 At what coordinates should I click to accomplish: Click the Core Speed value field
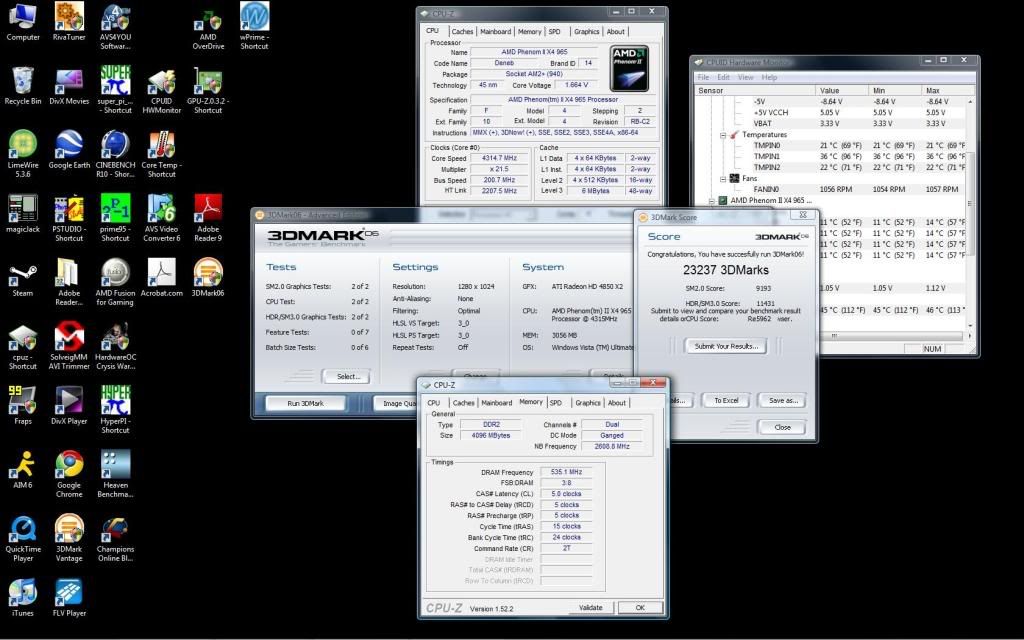(x=499, y=158)
